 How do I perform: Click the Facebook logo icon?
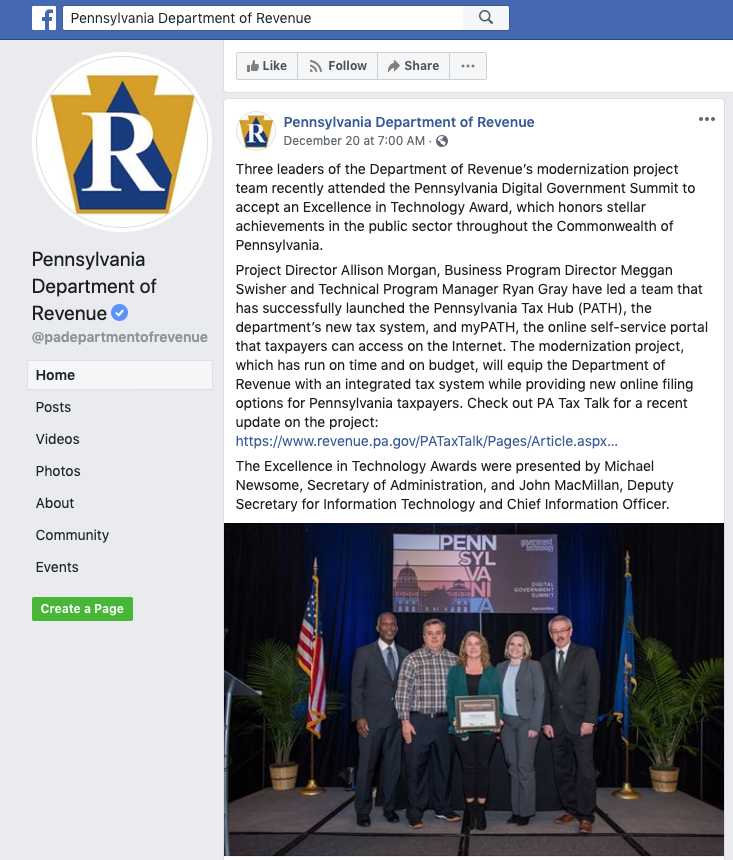[43, 18]
